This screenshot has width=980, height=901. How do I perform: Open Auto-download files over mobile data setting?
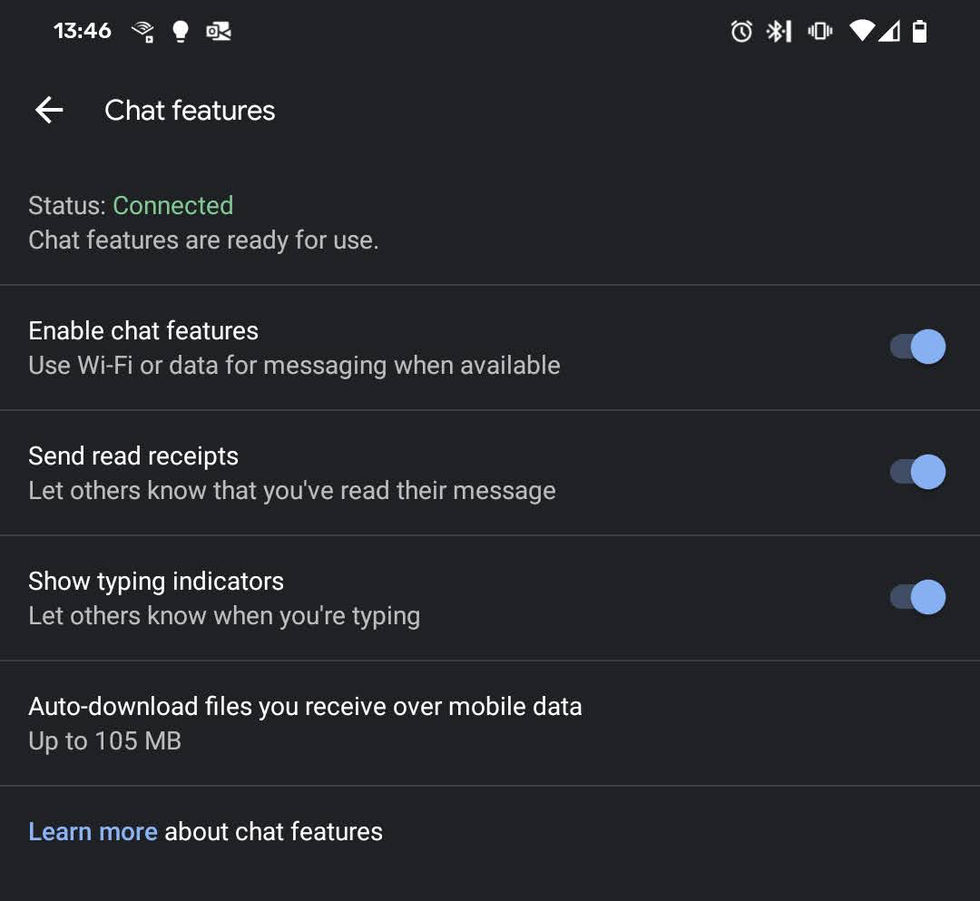[x=490, y=723]
